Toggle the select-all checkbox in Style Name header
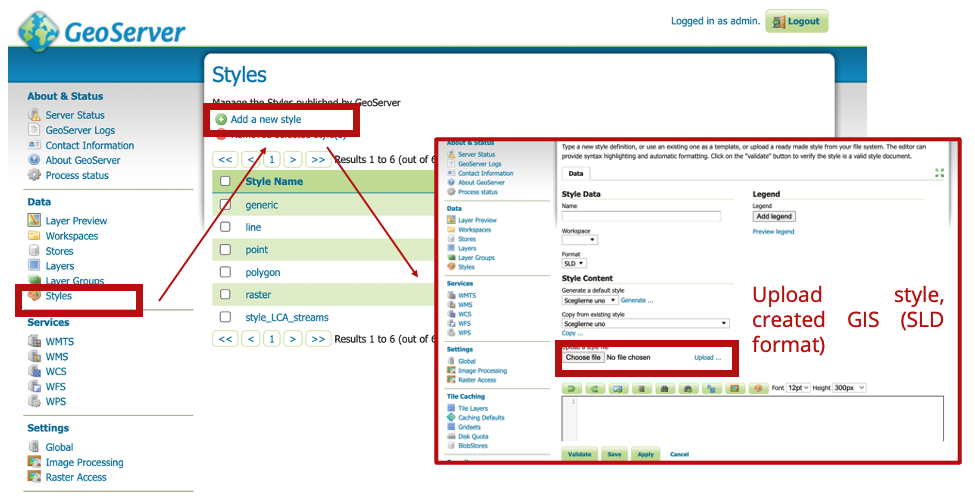 click(x=225, y=182)
